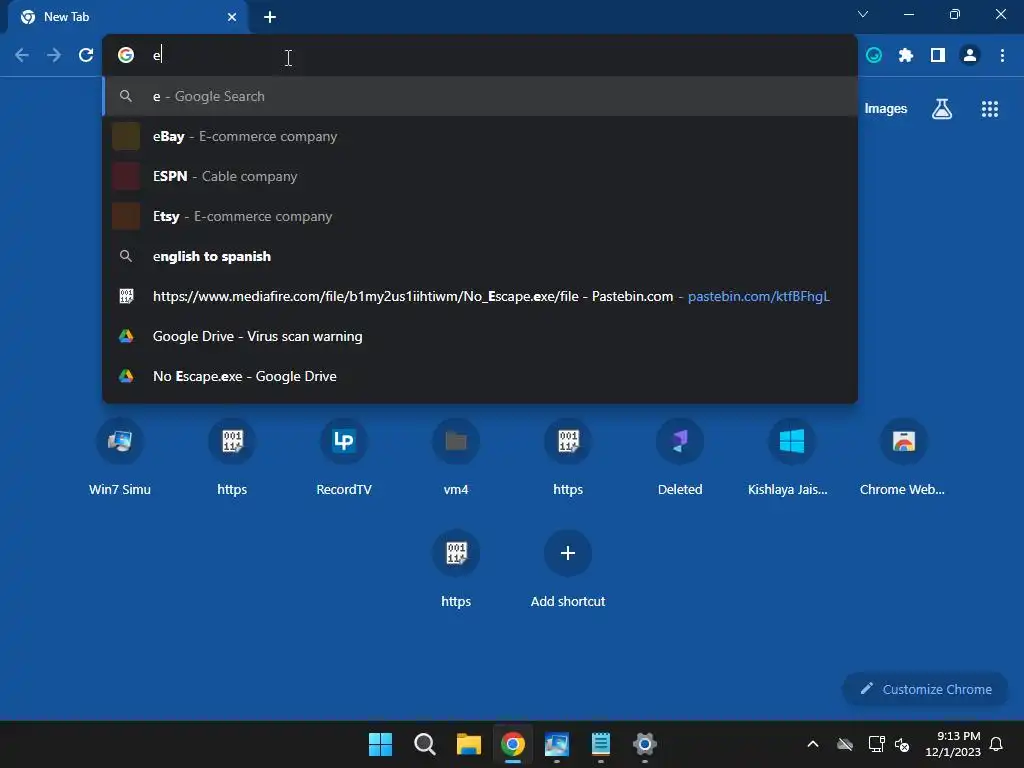The width and height of the screenshot is (1024, 768).
Task: Open the notifications bell
Action: click(x=996, y=744)
